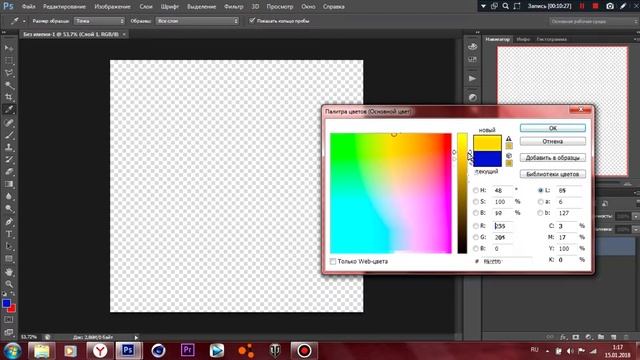
Task: Click the out-of-gamut warning triangle
Action: (x=509, y=139)
